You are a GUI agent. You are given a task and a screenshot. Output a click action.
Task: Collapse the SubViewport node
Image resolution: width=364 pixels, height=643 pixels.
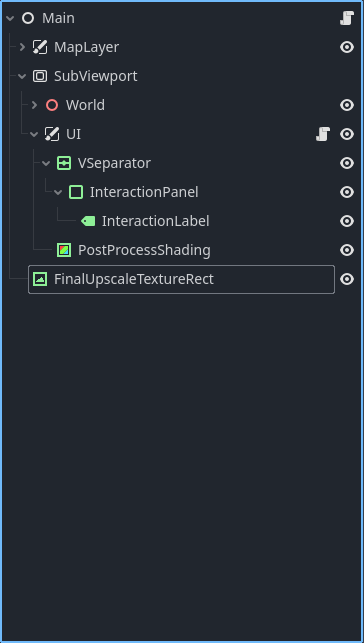pyautogui.click(x=22, y=76)
